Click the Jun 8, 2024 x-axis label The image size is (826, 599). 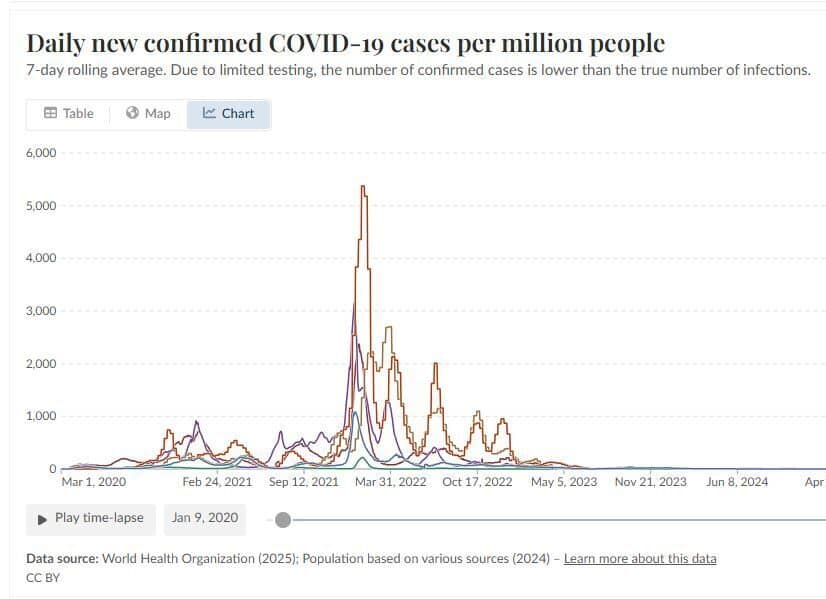[737, 482]
